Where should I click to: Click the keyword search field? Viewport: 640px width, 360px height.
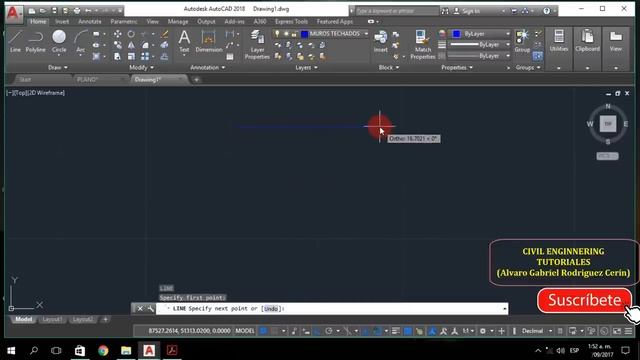pos(397,11)
